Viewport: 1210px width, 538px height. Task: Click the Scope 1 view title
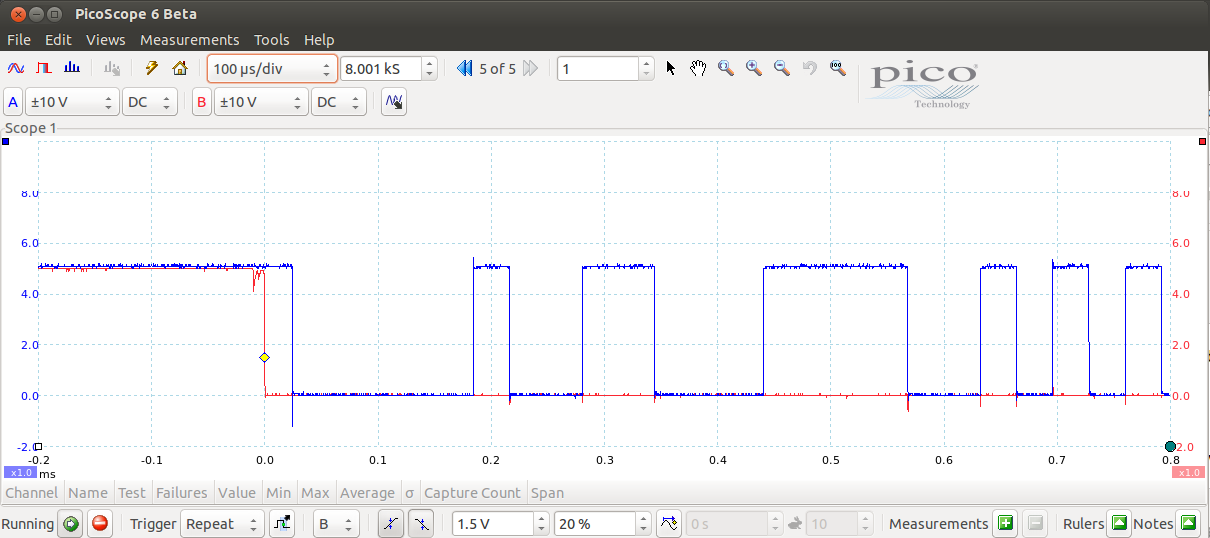tap(31, 128)
